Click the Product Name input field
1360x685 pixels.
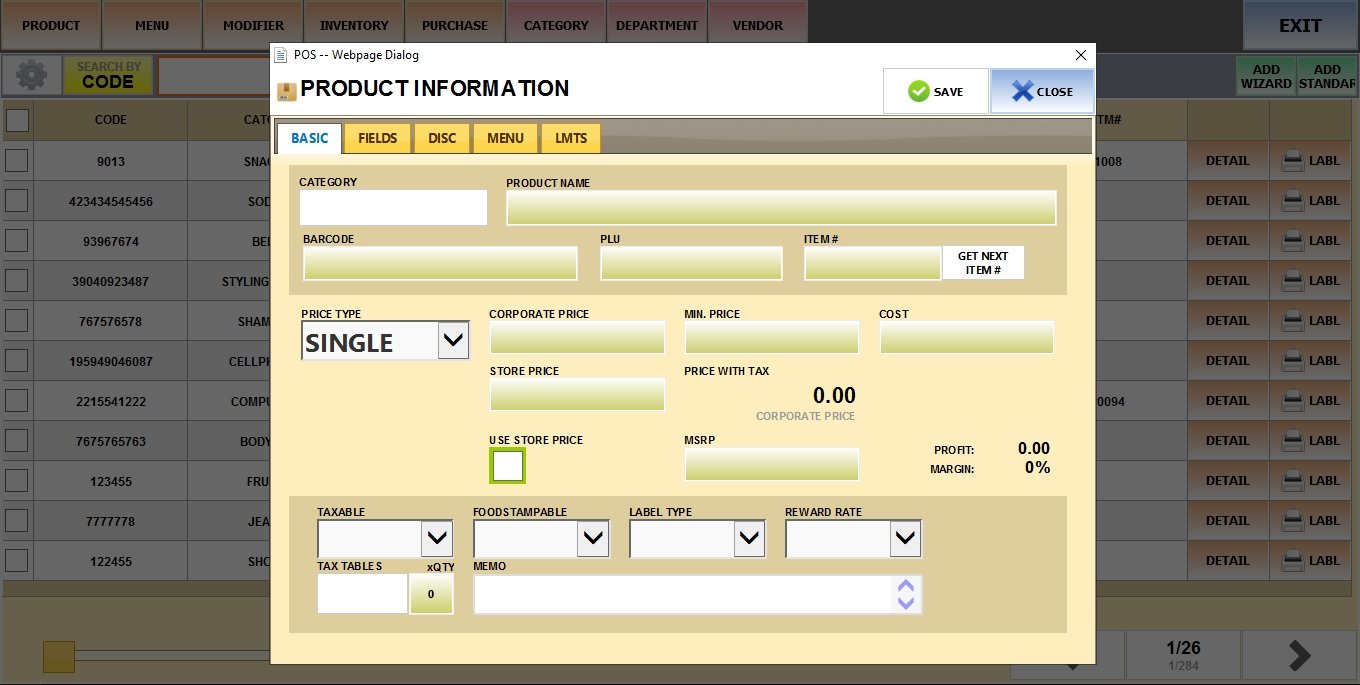(x=780, y=208)
